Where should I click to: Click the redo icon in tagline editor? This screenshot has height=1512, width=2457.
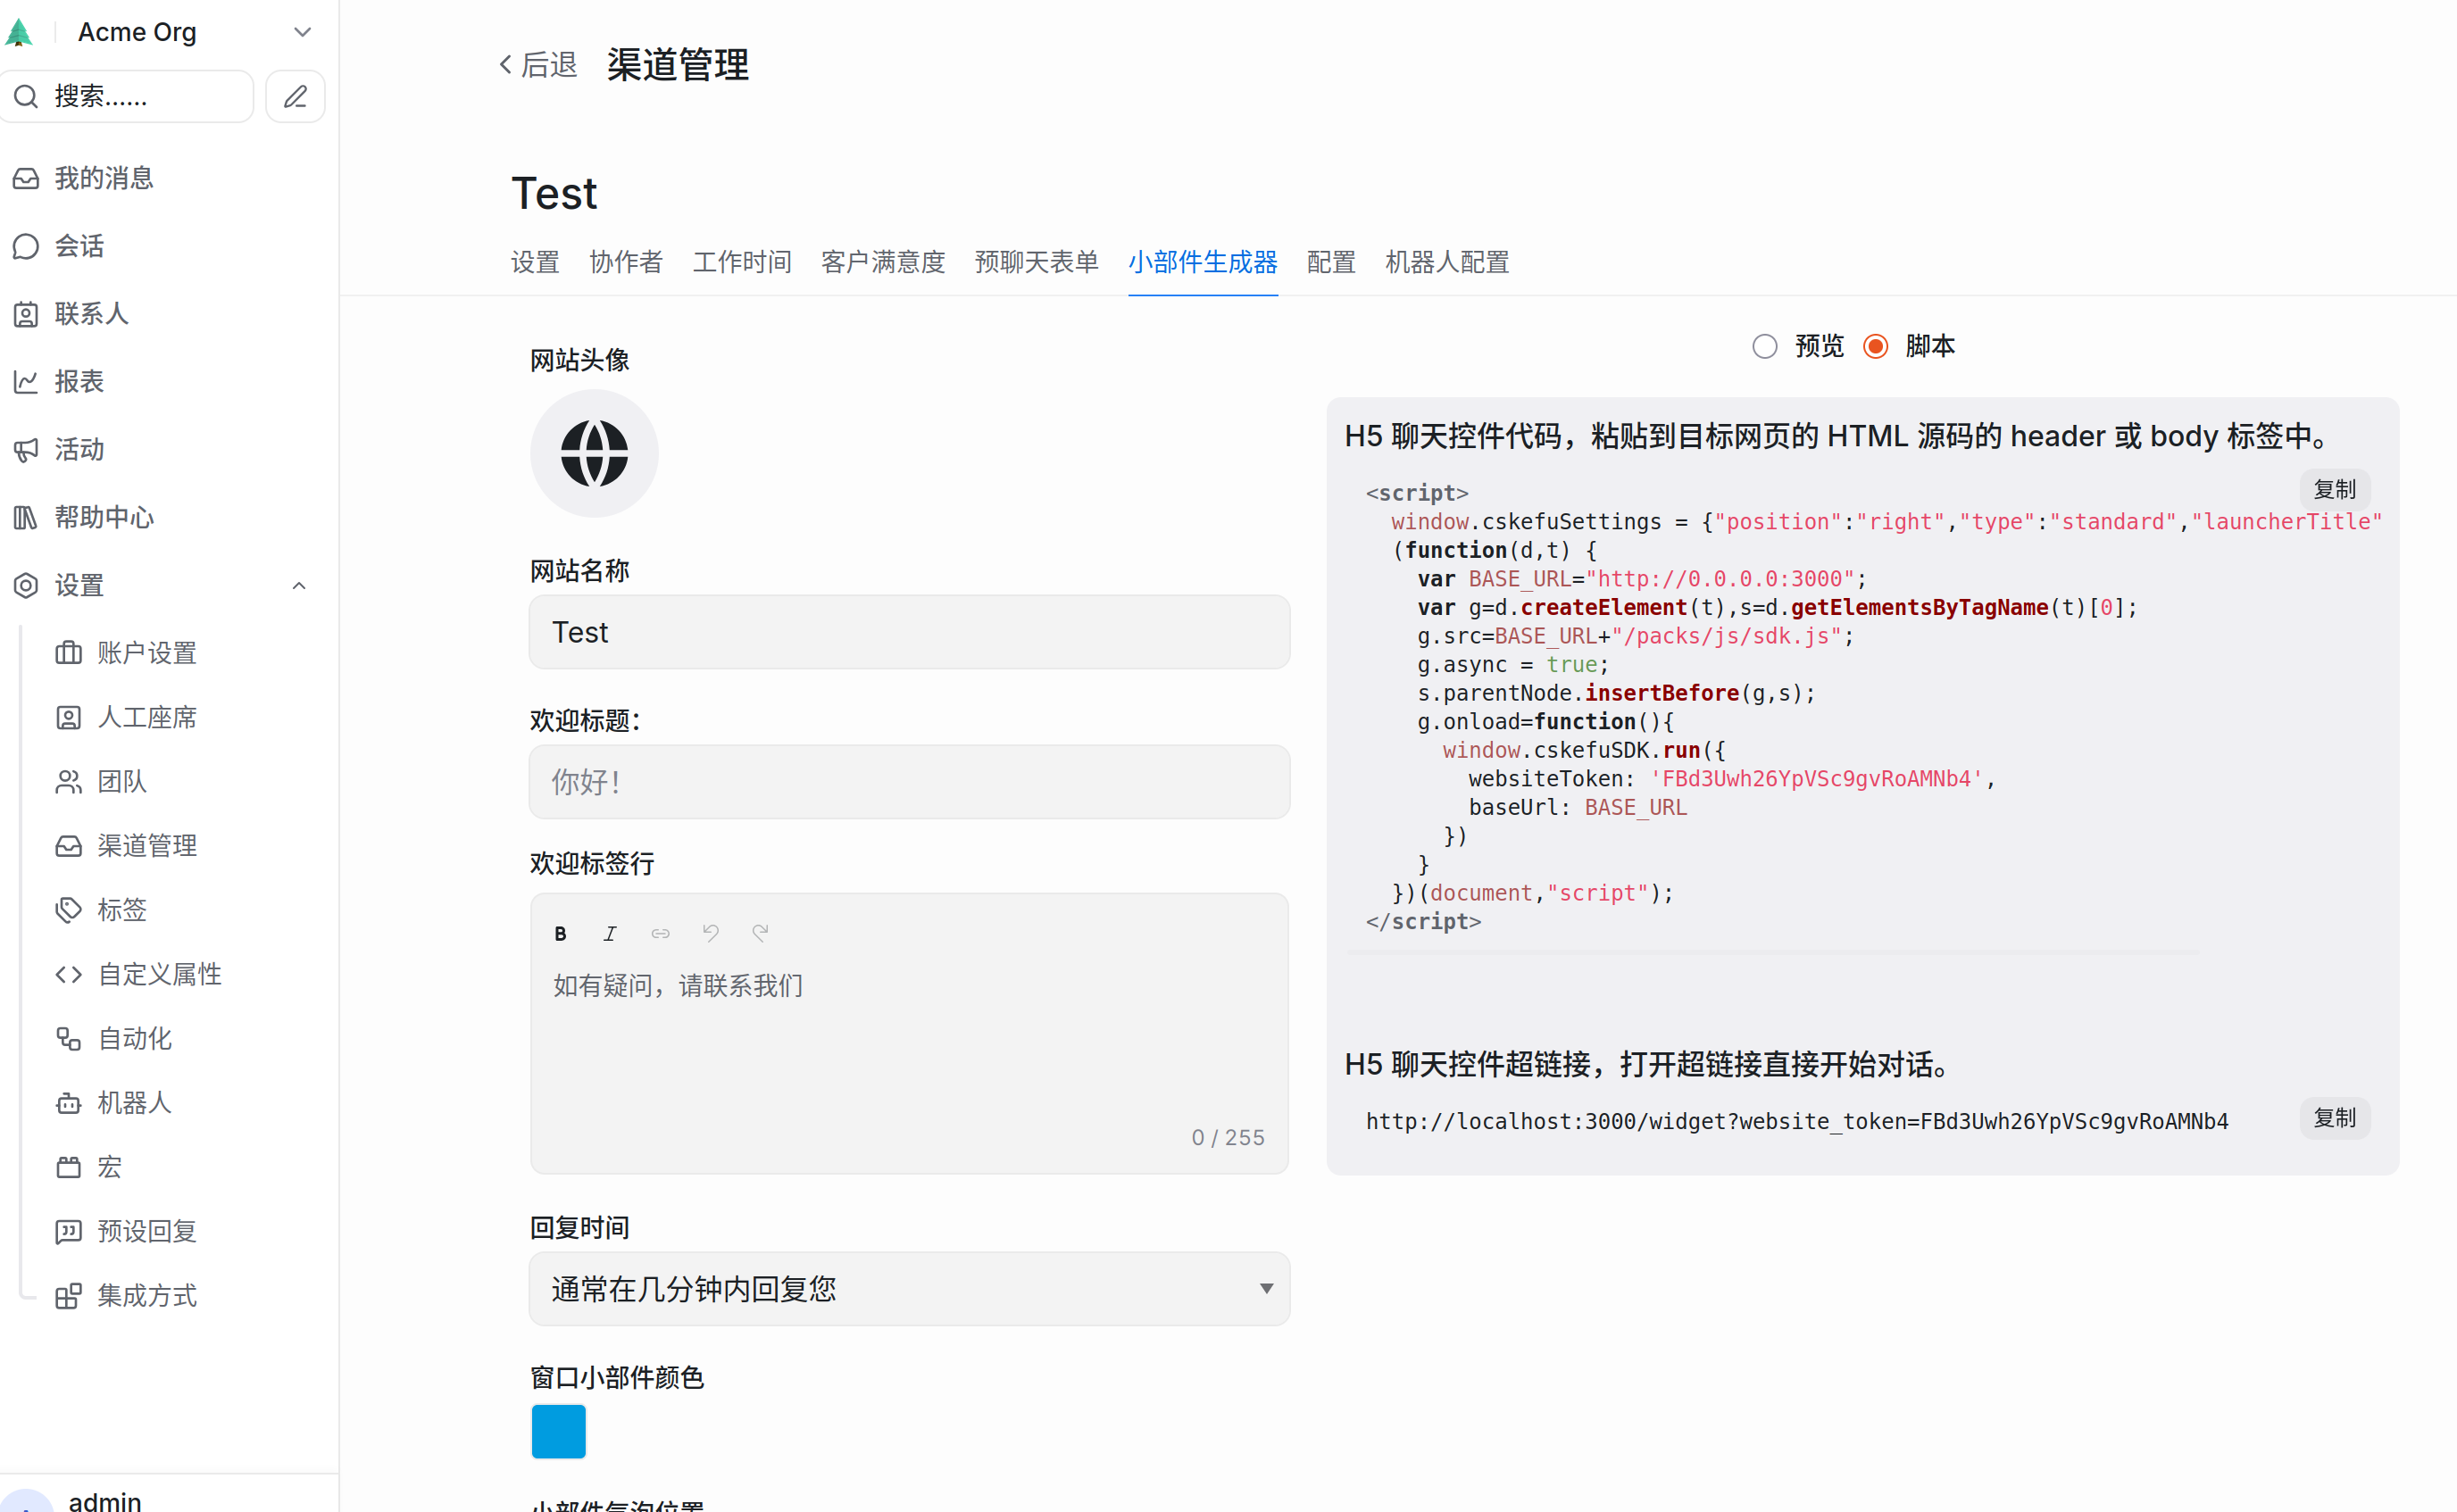pos(760,933)
